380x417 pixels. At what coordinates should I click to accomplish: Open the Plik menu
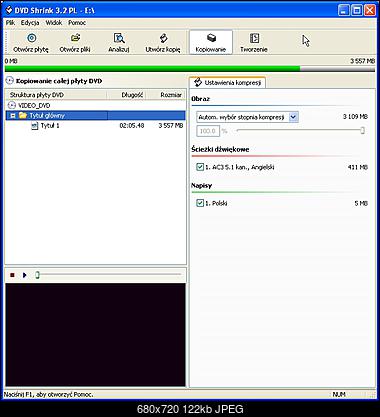(10, 23)
